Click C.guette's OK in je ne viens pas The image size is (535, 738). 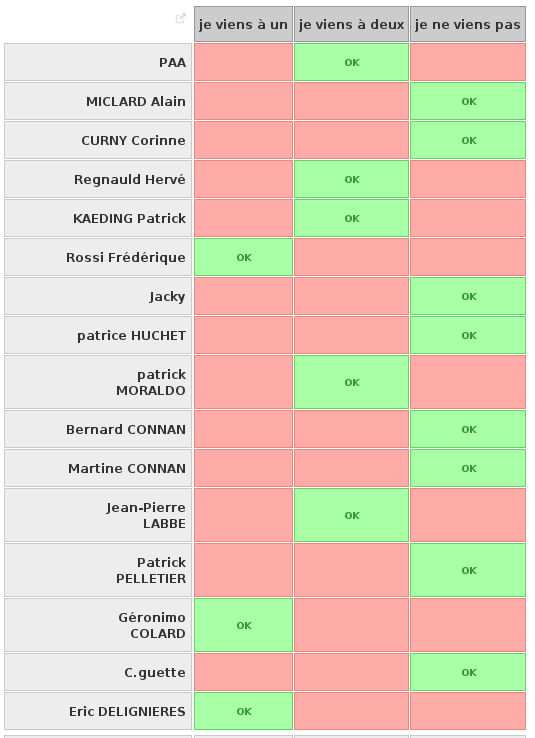(x=468, y=672)
